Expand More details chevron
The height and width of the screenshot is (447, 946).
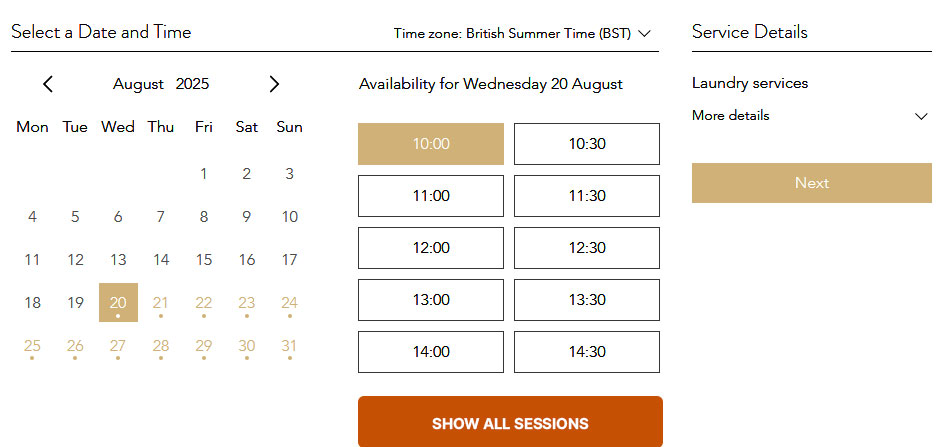tap(921, 116)
